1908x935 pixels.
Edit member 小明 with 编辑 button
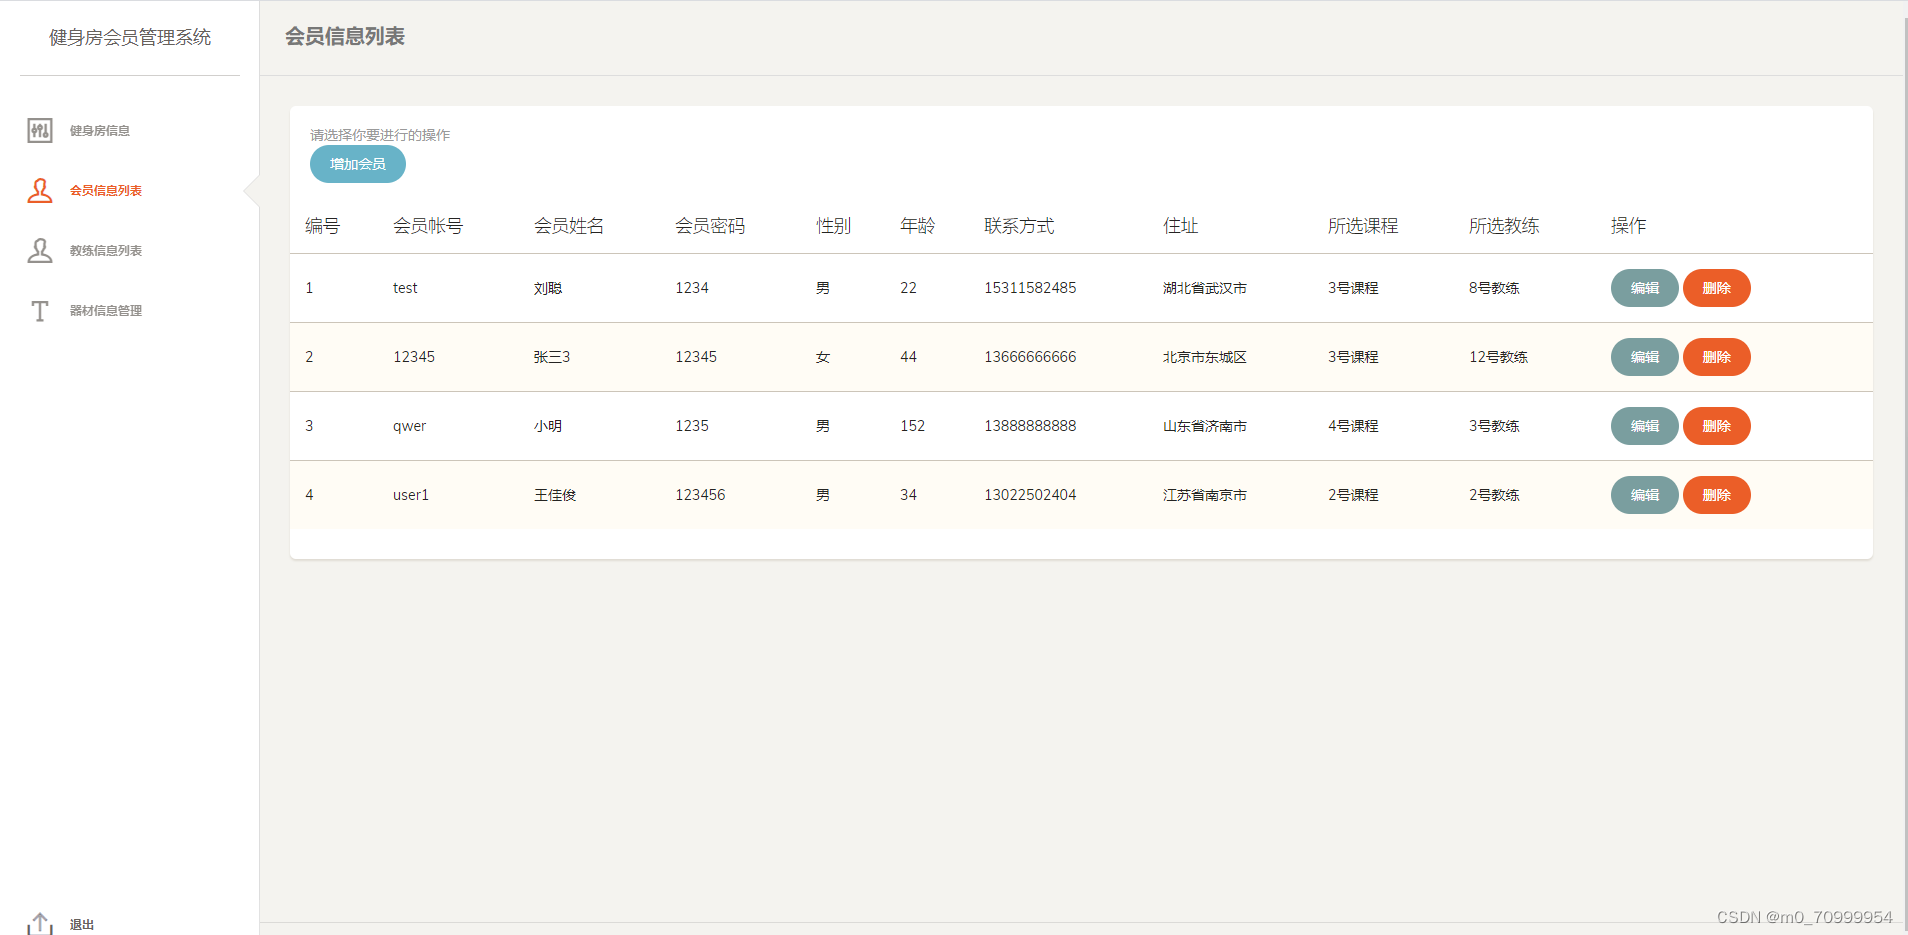[x=1644, y=426]
